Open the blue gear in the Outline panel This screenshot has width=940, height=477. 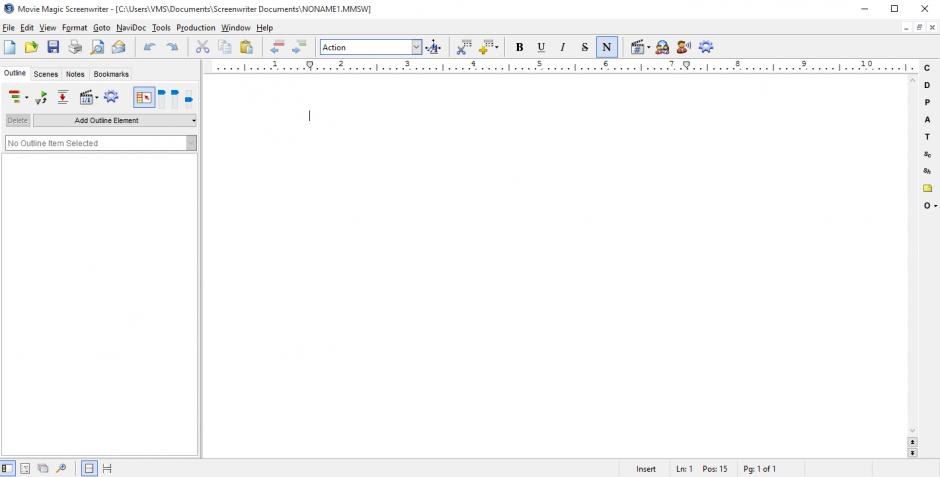111,96
